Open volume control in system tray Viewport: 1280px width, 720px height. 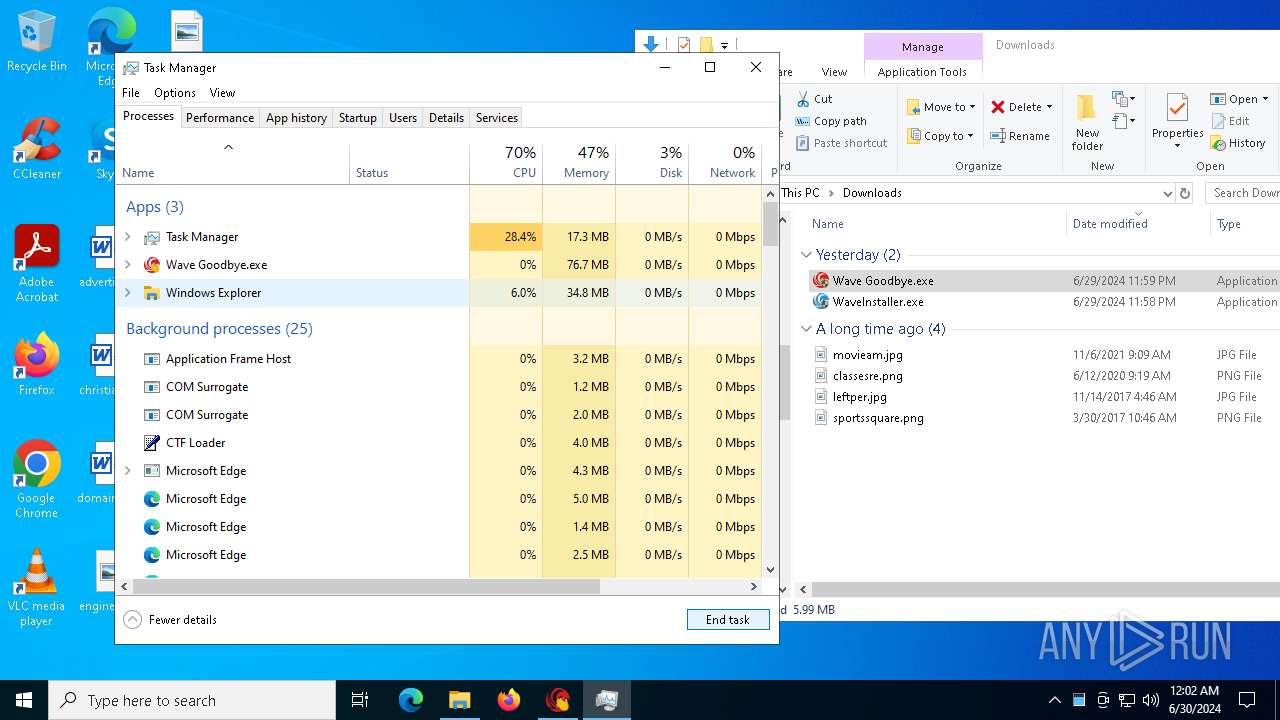1151,700
